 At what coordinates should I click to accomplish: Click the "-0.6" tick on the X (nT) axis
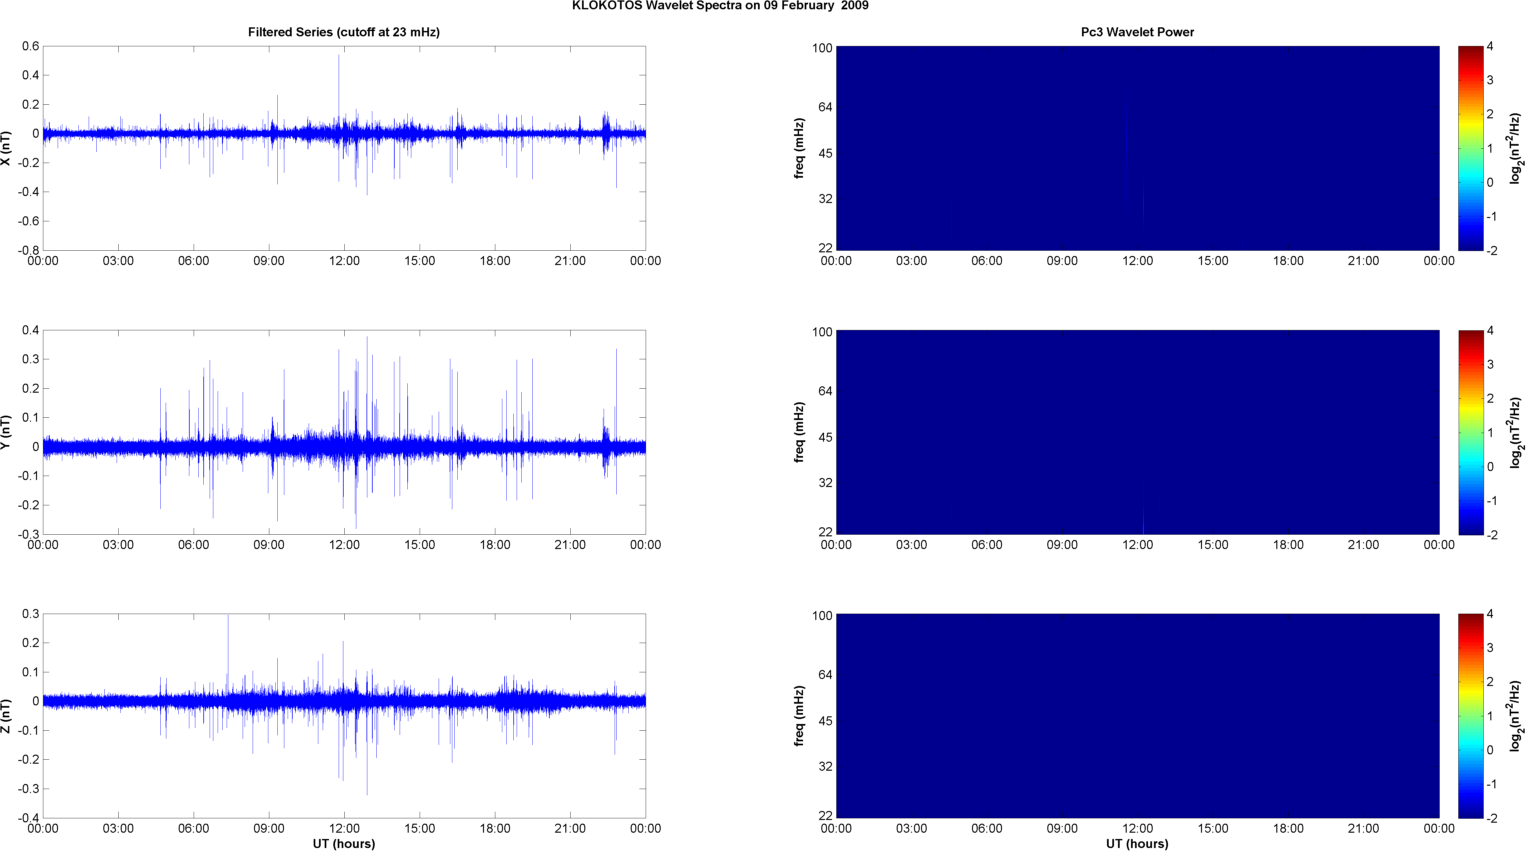[28, 221]
